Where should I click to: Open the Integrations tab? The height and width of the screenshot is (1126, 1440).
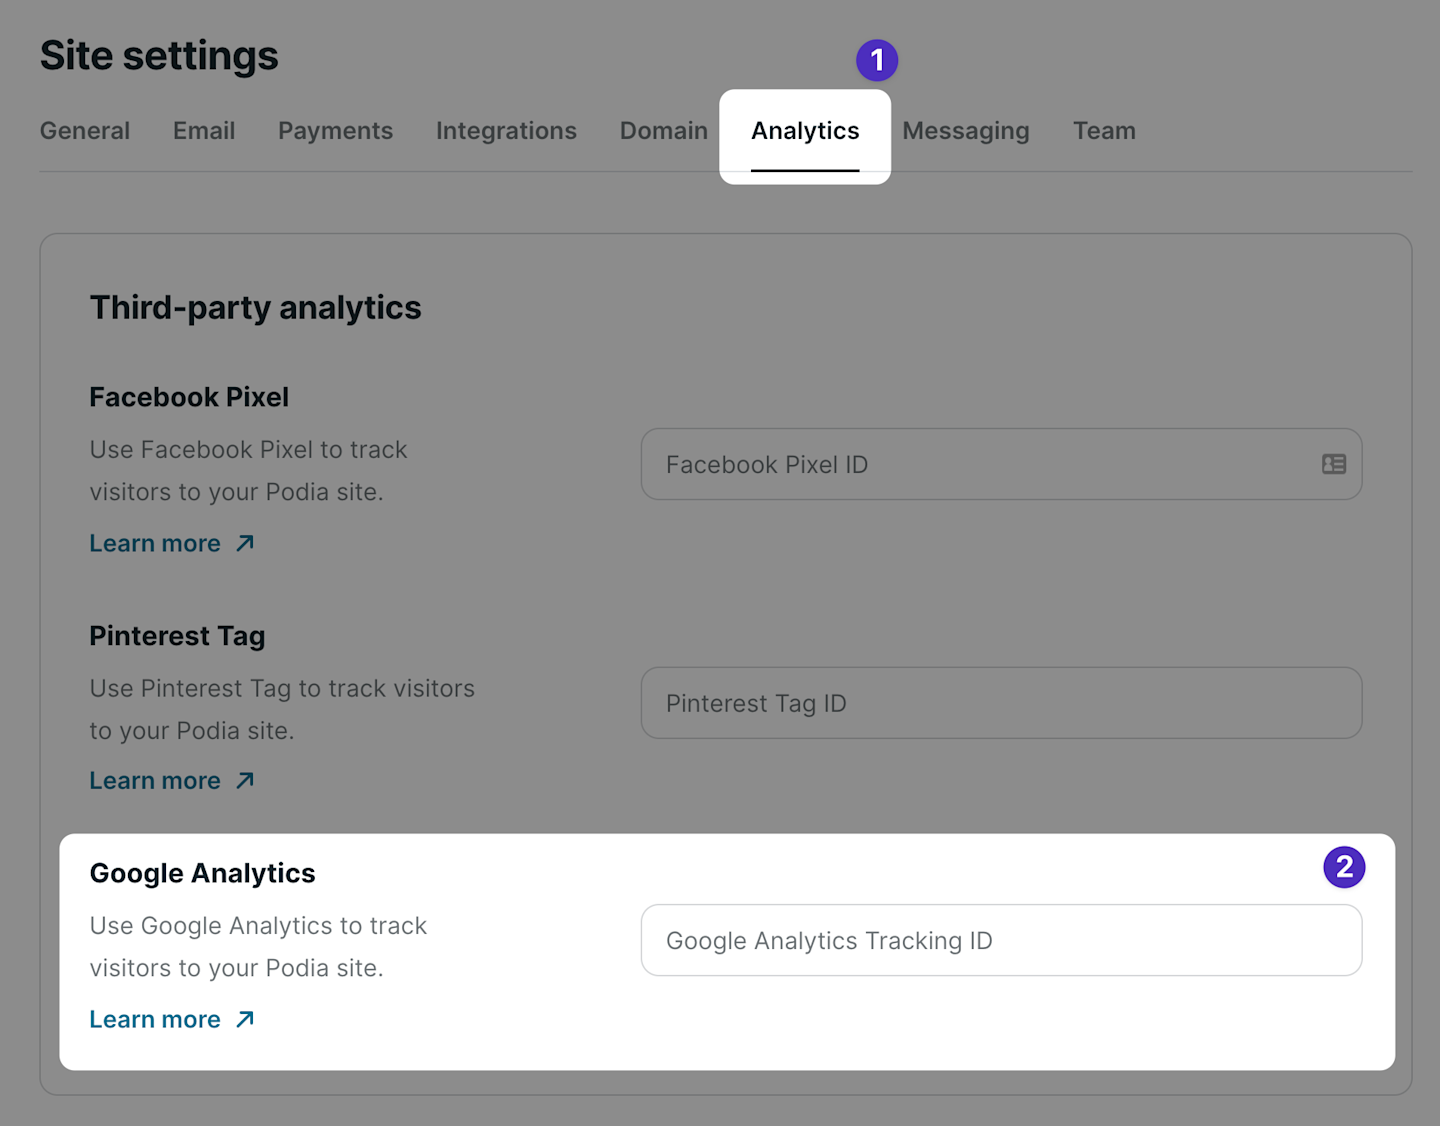(x=506, y=131)
